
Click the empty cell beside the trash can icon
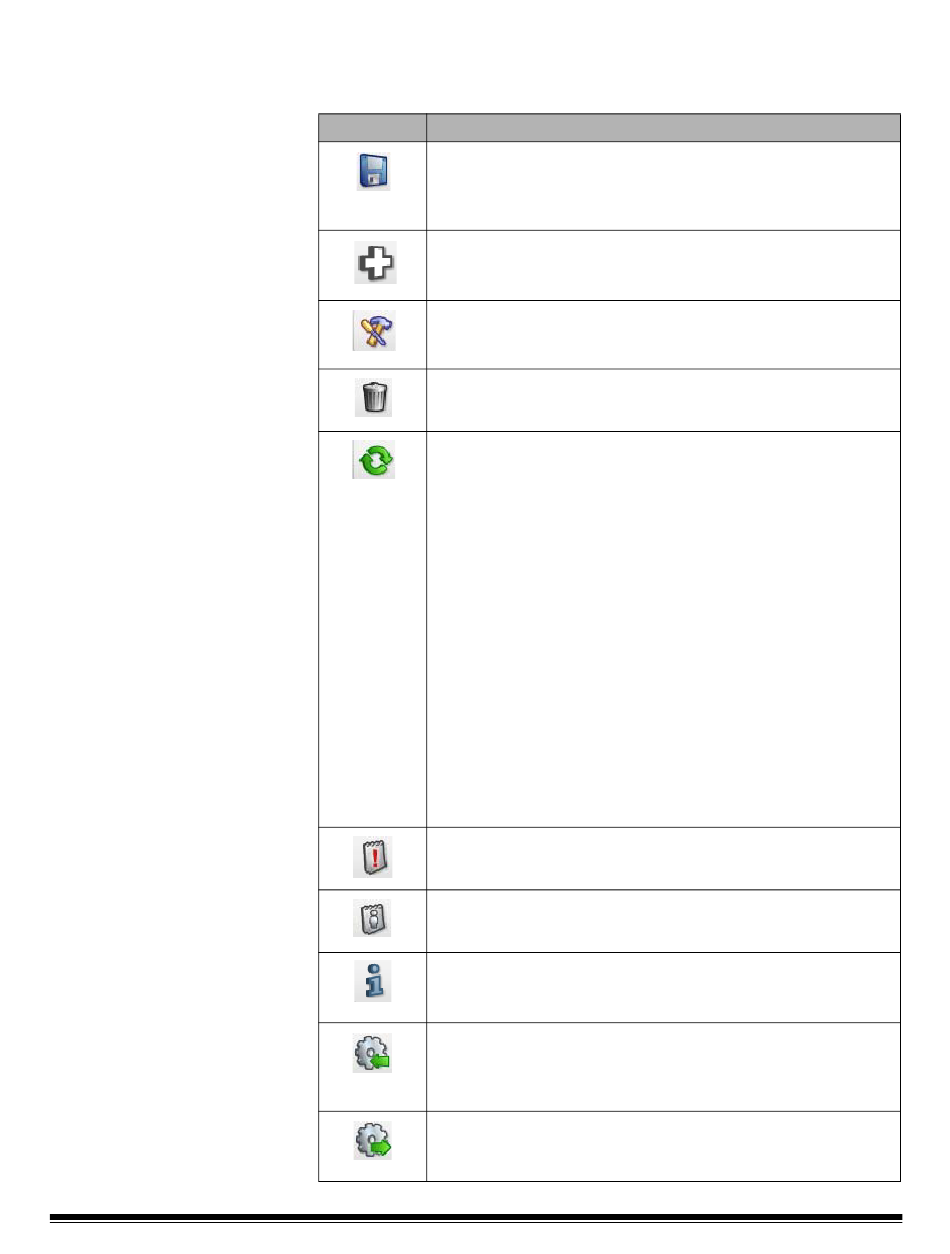(664, 400)
